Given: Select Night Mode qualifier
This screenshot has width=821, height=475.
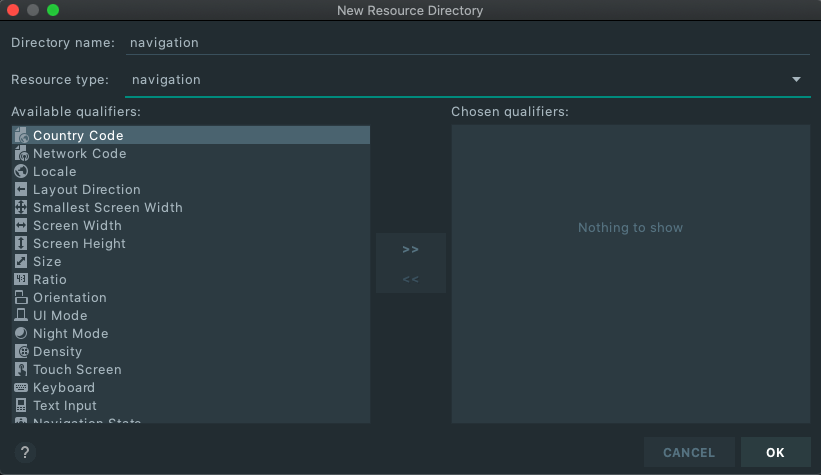Looking at the screenshot, I should click(x=191, y=333).
